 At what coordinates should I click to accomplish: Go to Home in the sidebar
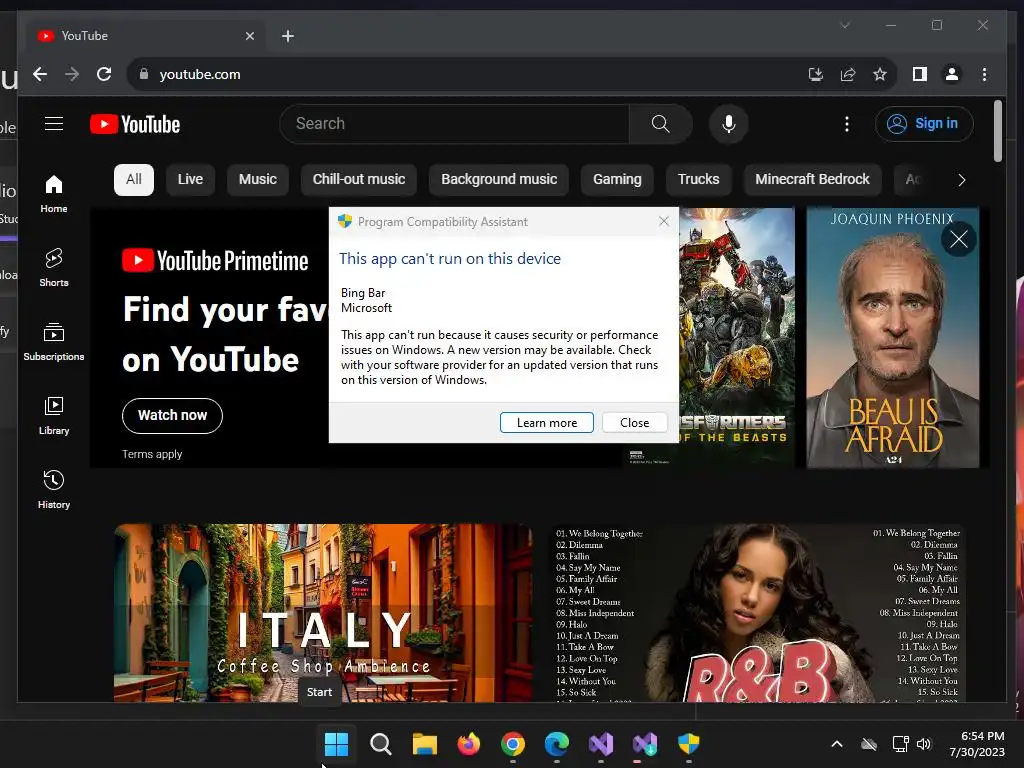click(54, 194)
